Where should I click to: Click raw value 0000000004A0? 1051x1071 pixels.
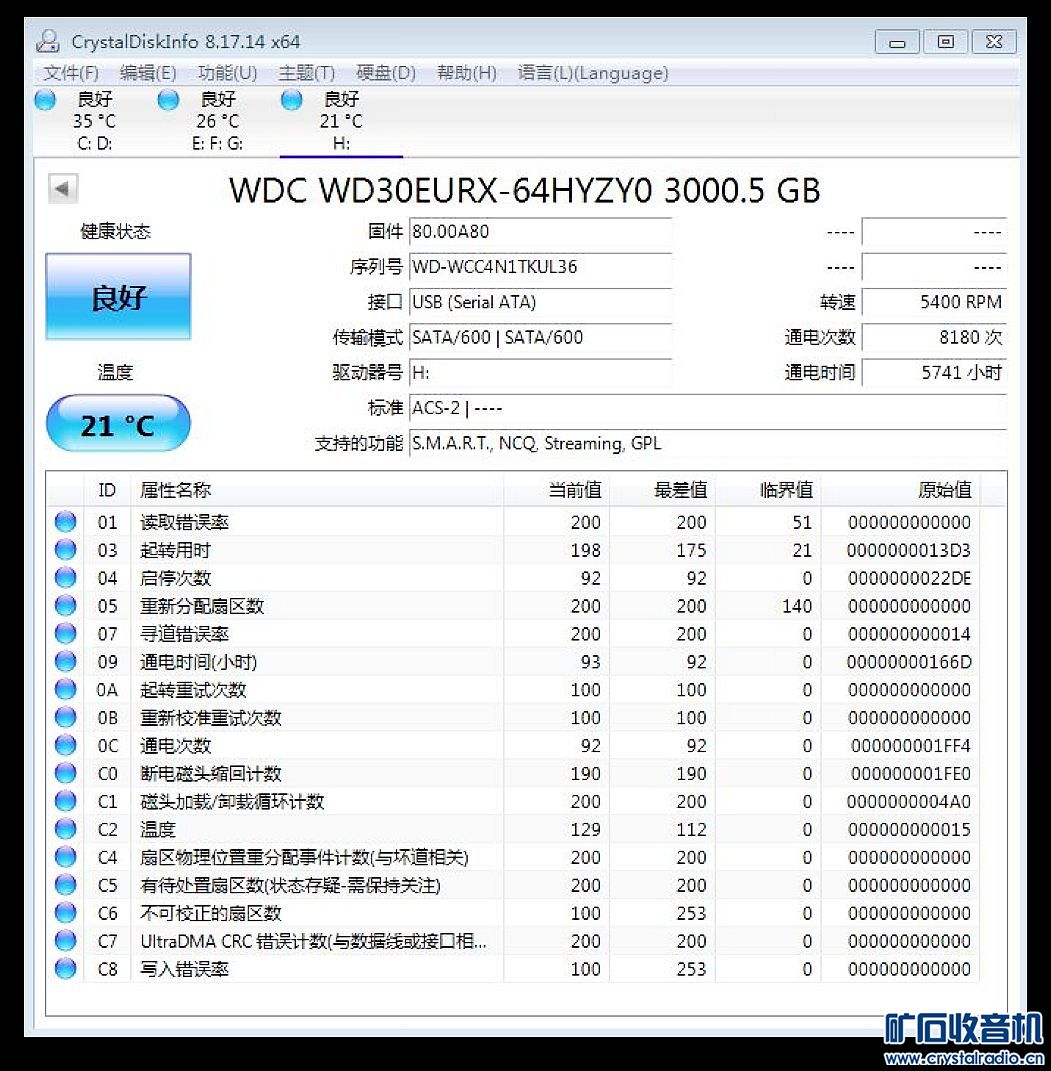pyautogui.click(x=908, y=802)
